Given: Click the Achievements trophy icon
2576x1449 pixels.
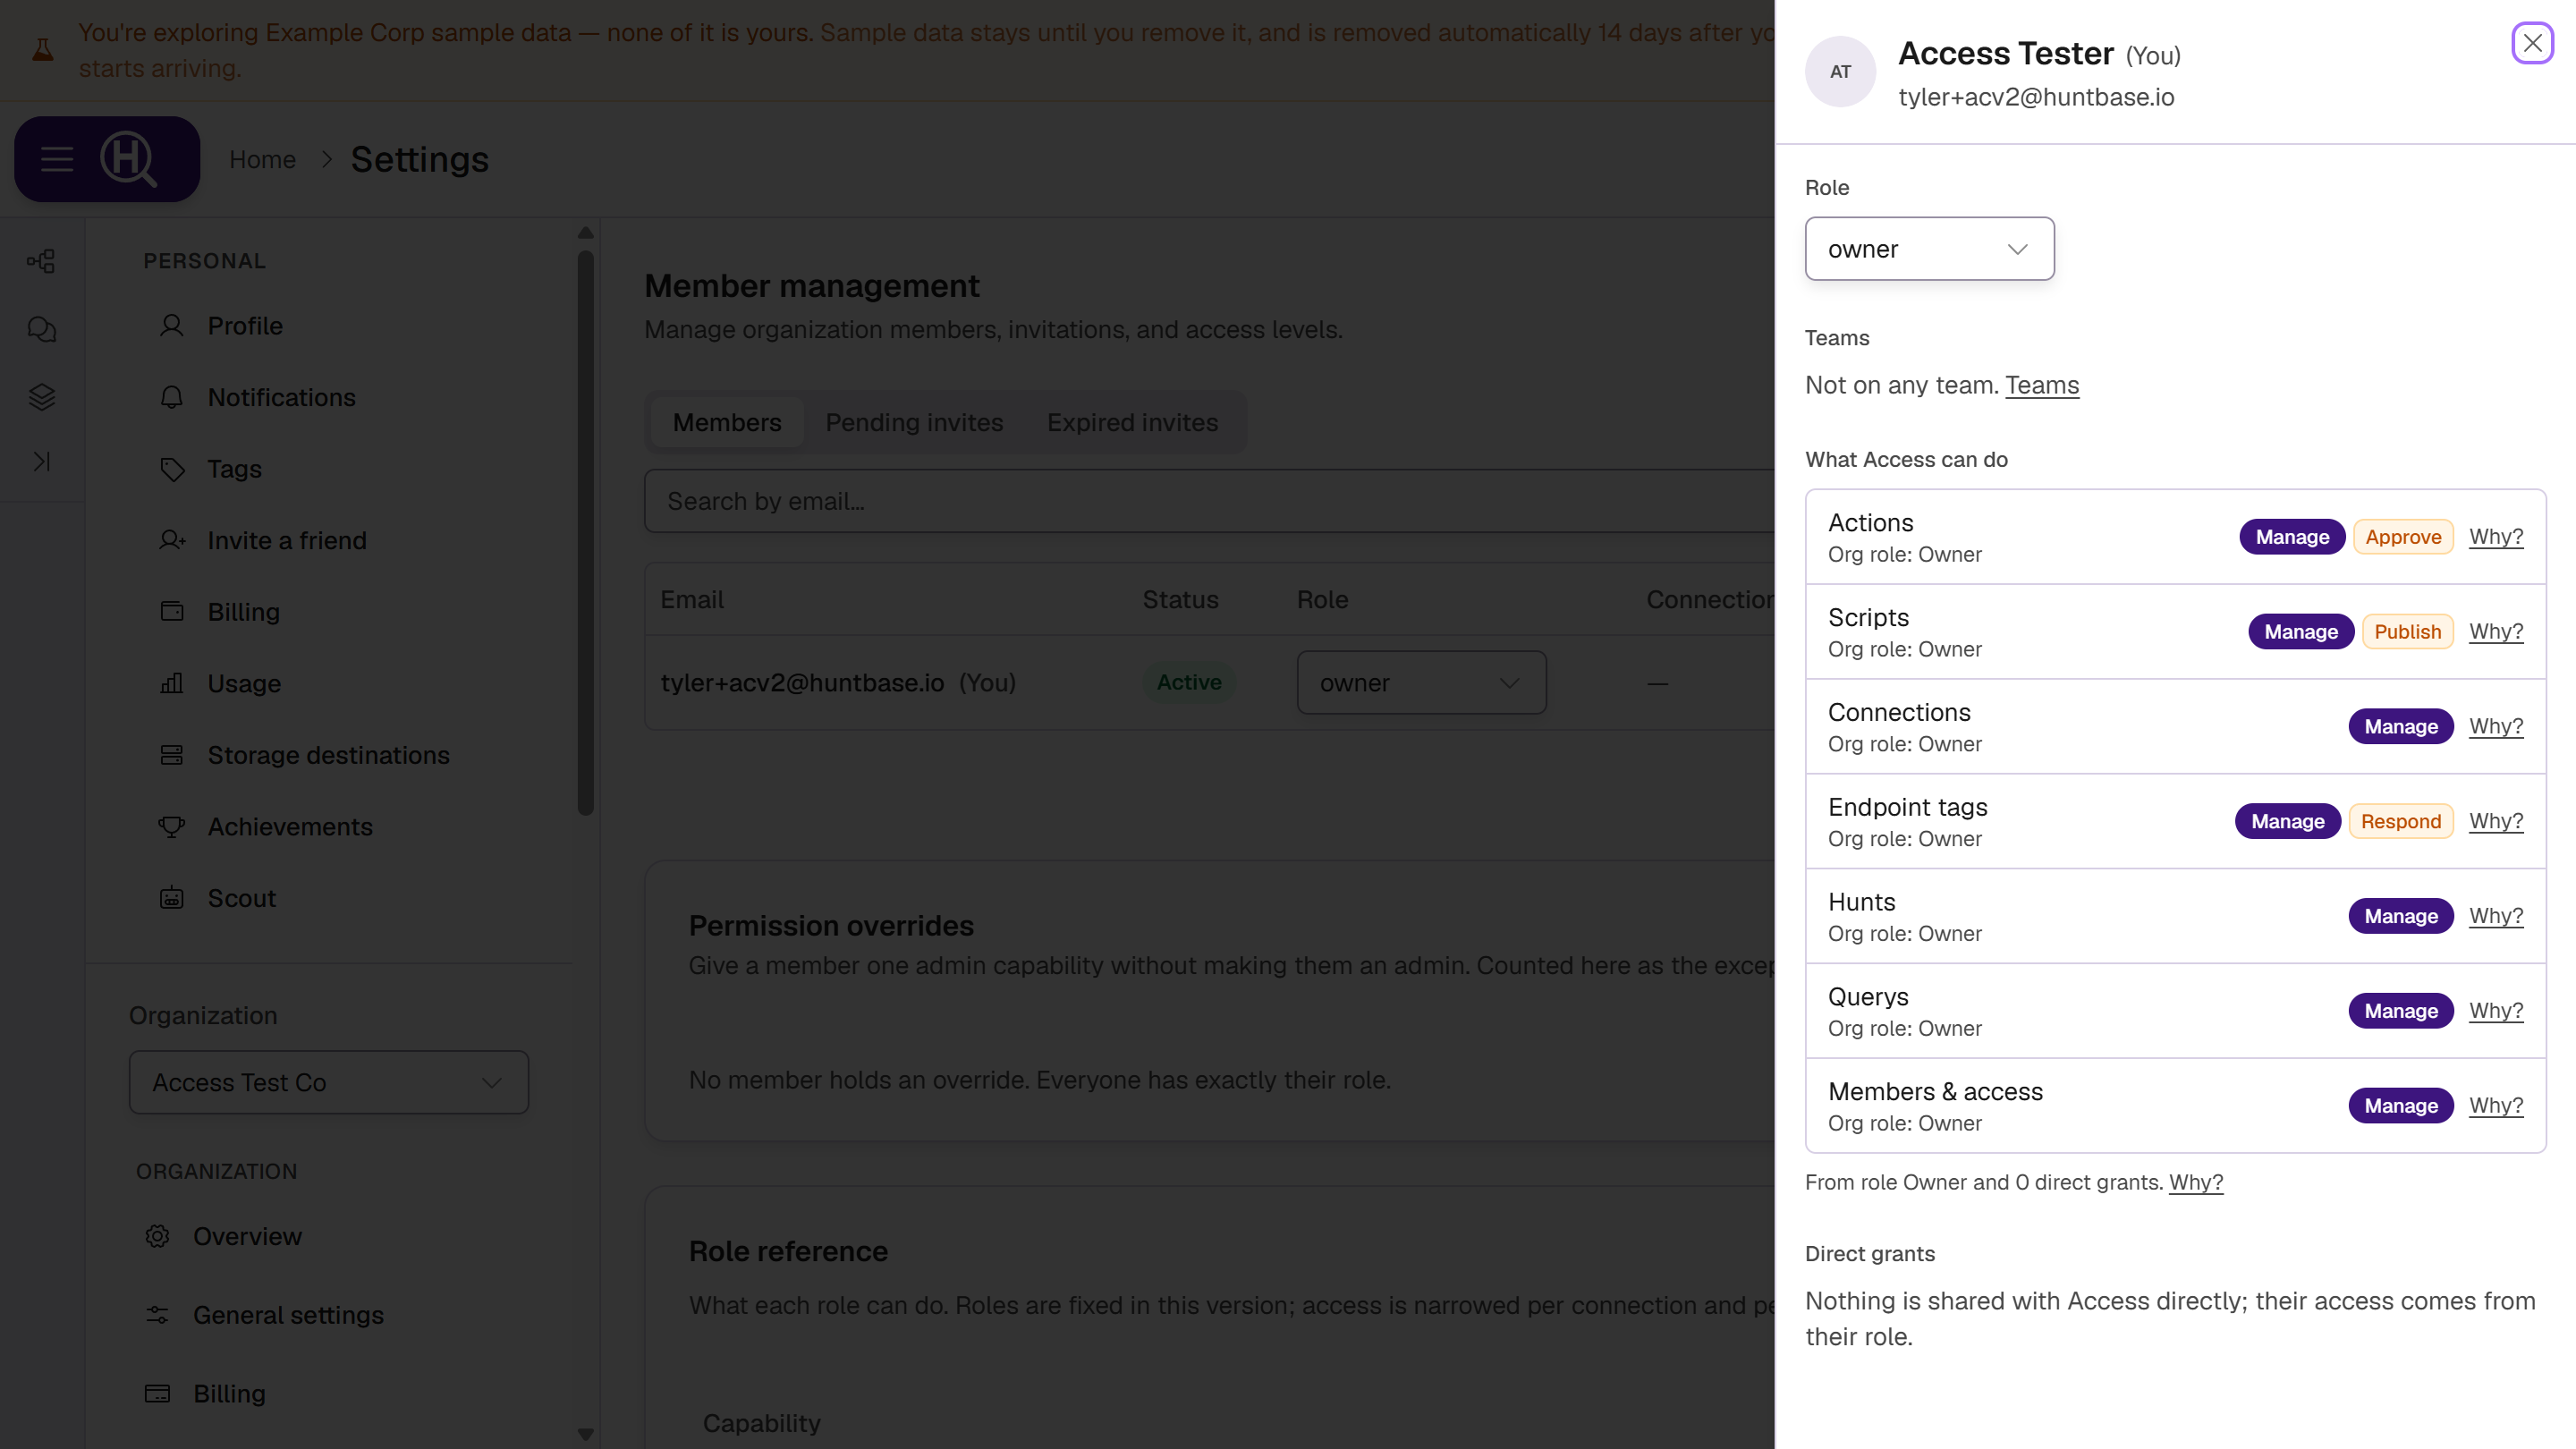Looking at the screenshot, I should click(172, 826).
